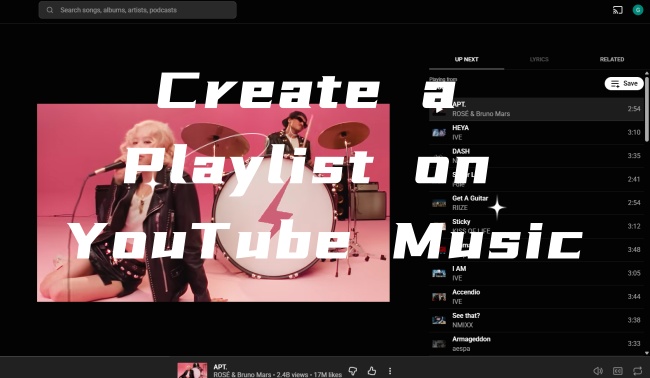Click the search songs, albums, artists field
The height and width of the screenshot is (378, 650).
point(138,10)
